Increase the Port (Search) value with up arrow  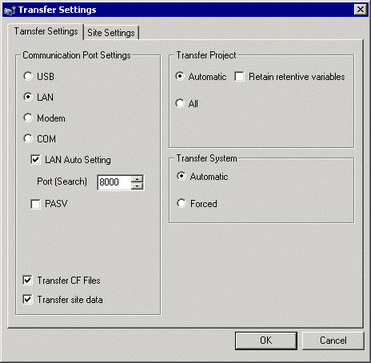click(137, 178)
